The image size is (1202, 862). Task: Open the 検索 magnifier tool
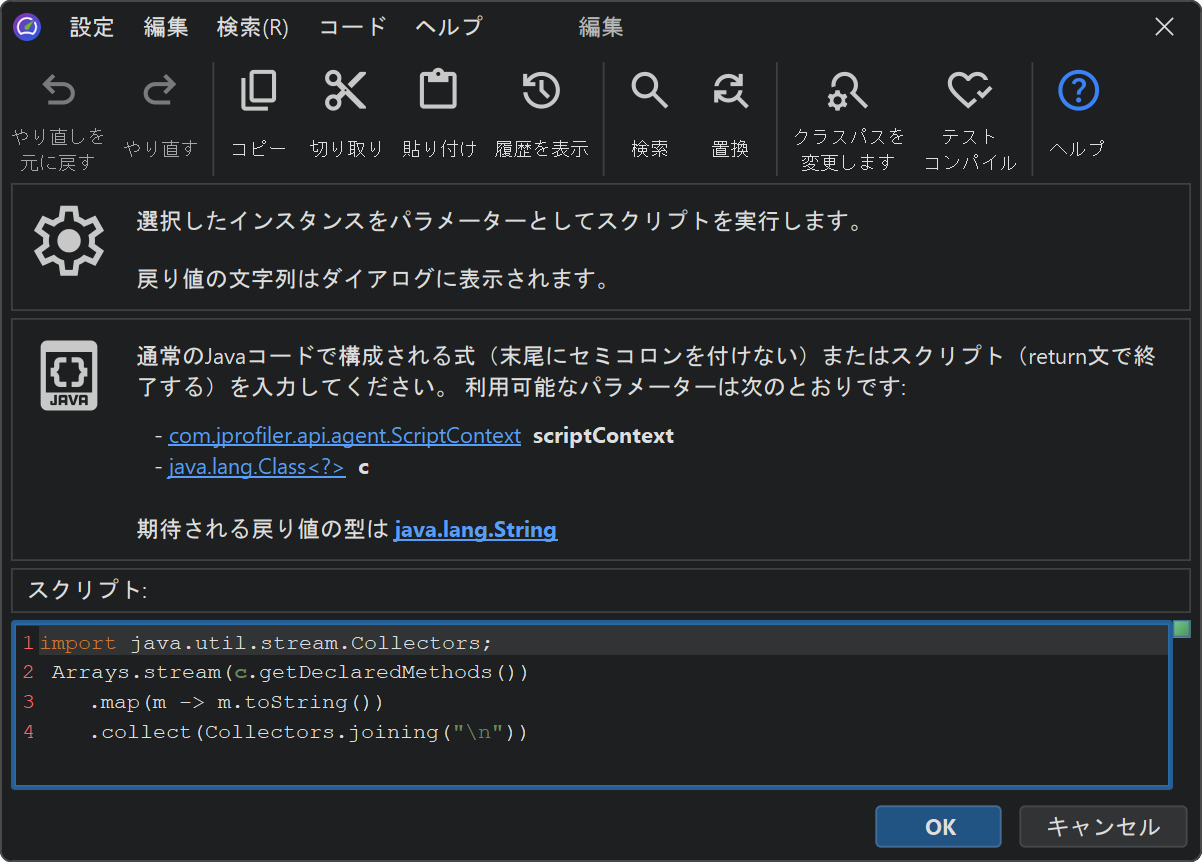tap(649, 92)
